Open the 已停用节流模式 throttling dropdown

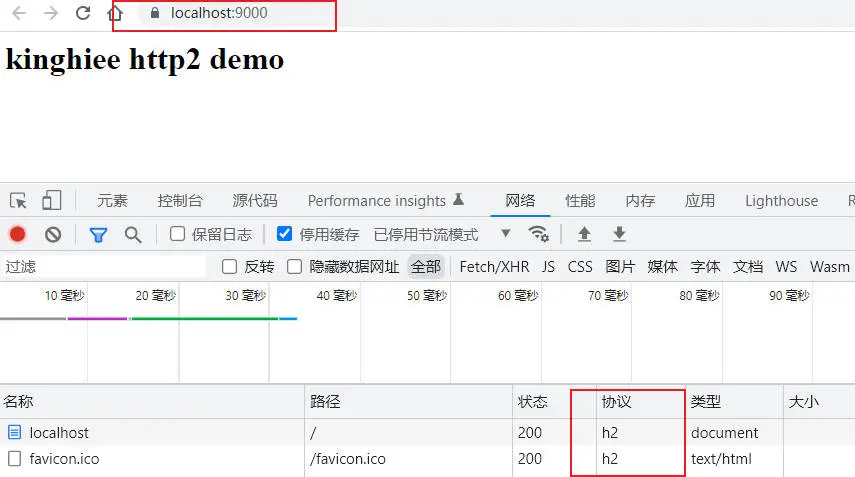pos(442,234)
